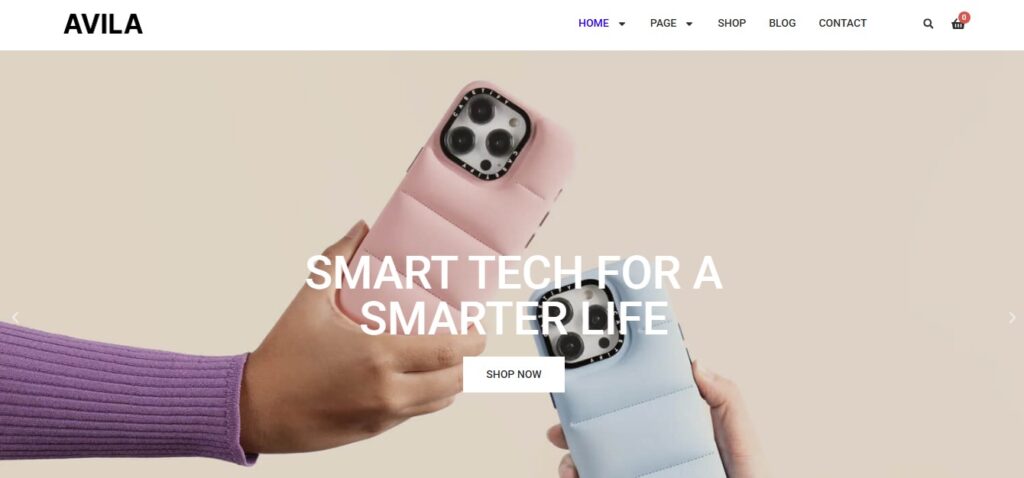Screen dimensions: 1024x478
Task: Click the 'Smart Tech for a Smarter Life' headline
Action: pos(514,295)
